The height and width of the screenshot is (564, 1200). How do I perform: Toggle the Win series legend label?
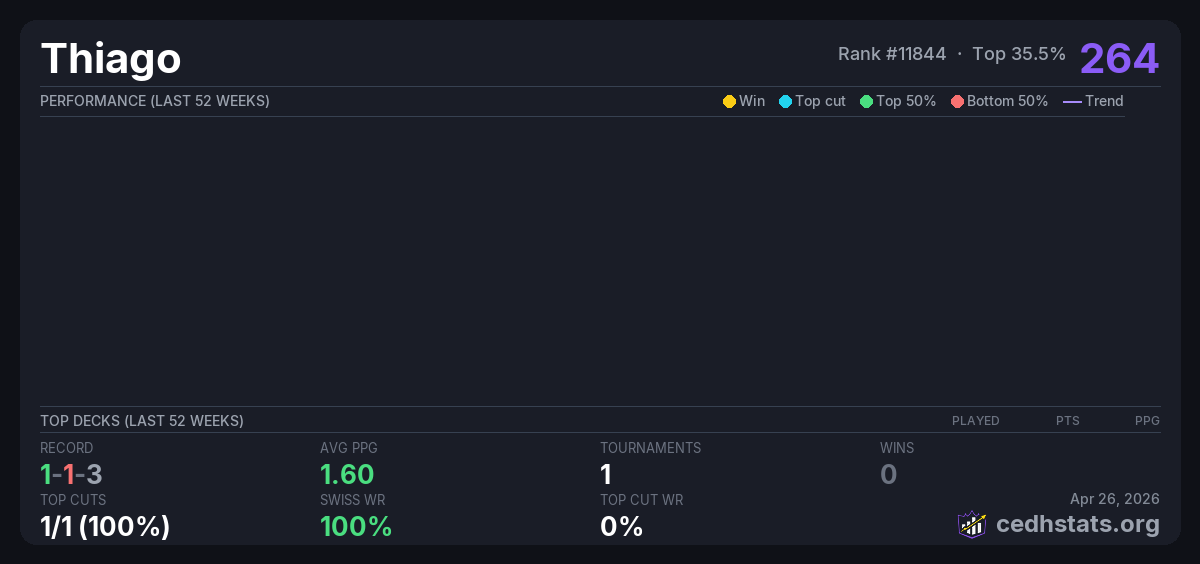(x=752, y=101)
